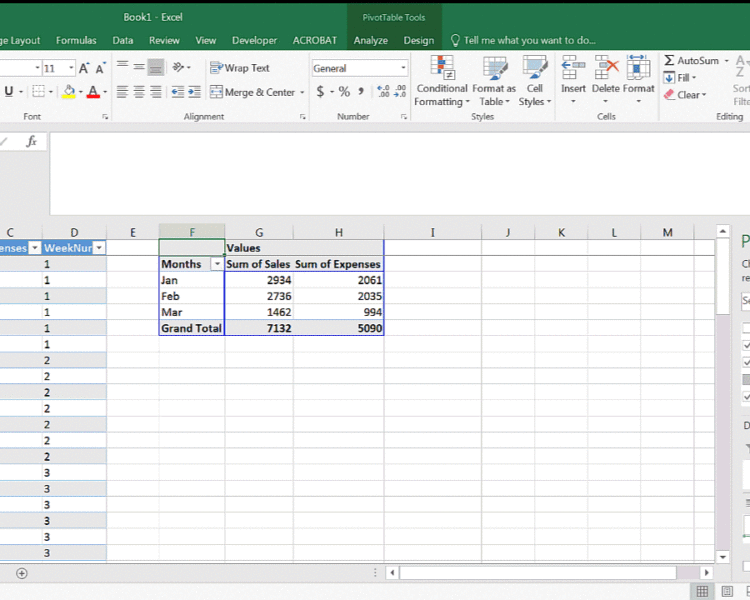Click the Increase Font Size icon
This screenshot has height=600, width=750.
pos(85,68)
